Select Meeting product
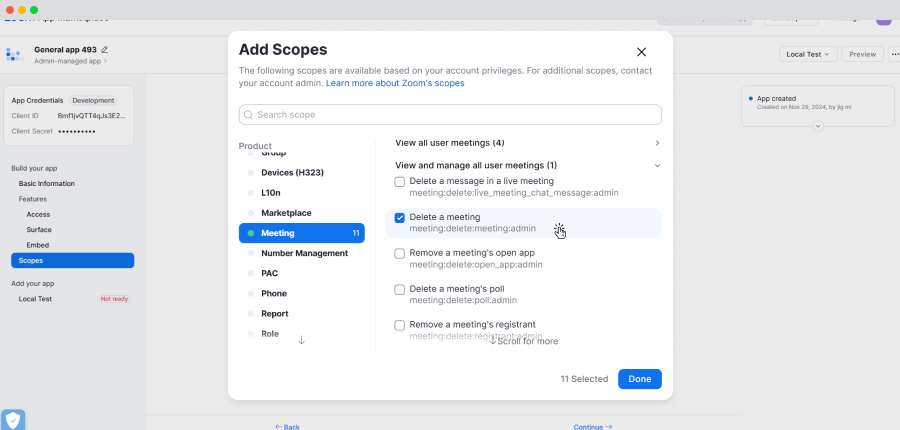 301,233
